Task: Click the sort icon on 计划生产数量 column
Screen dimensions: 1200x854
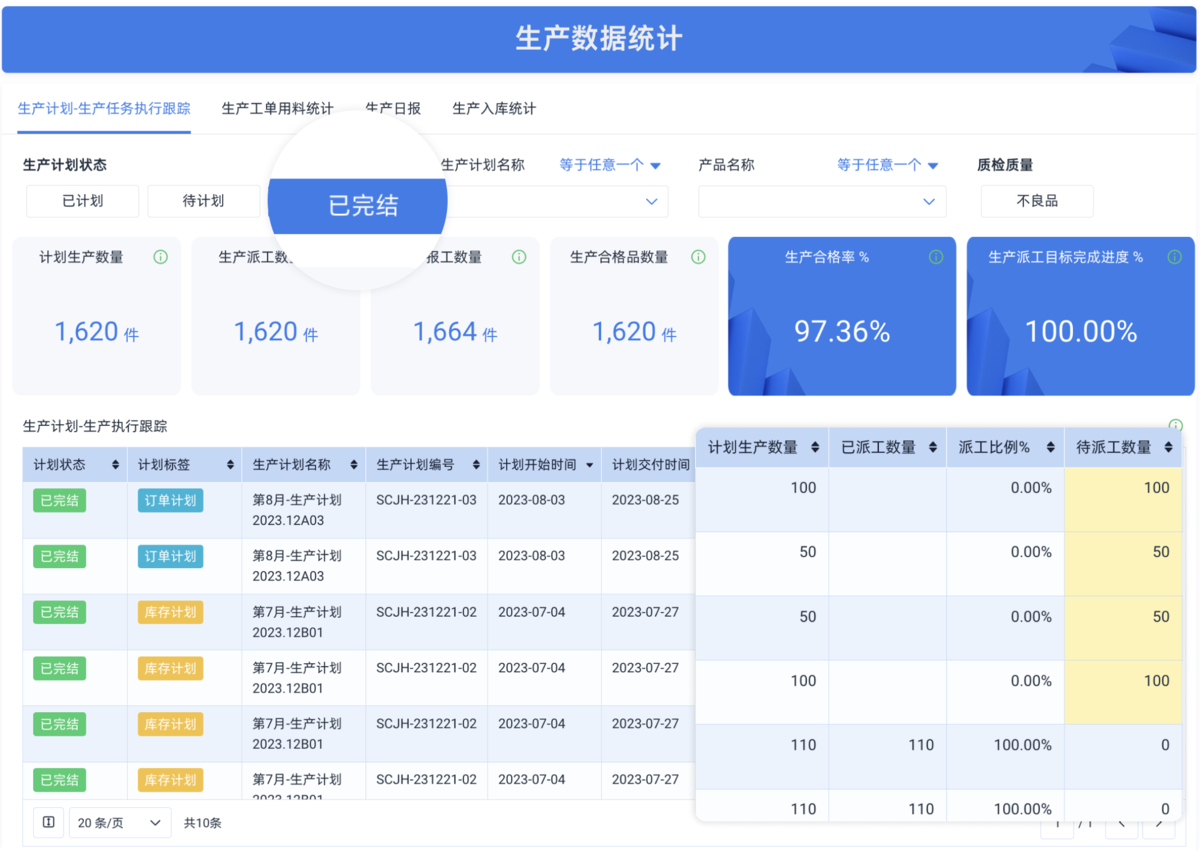Action: (x=817, y=447)
